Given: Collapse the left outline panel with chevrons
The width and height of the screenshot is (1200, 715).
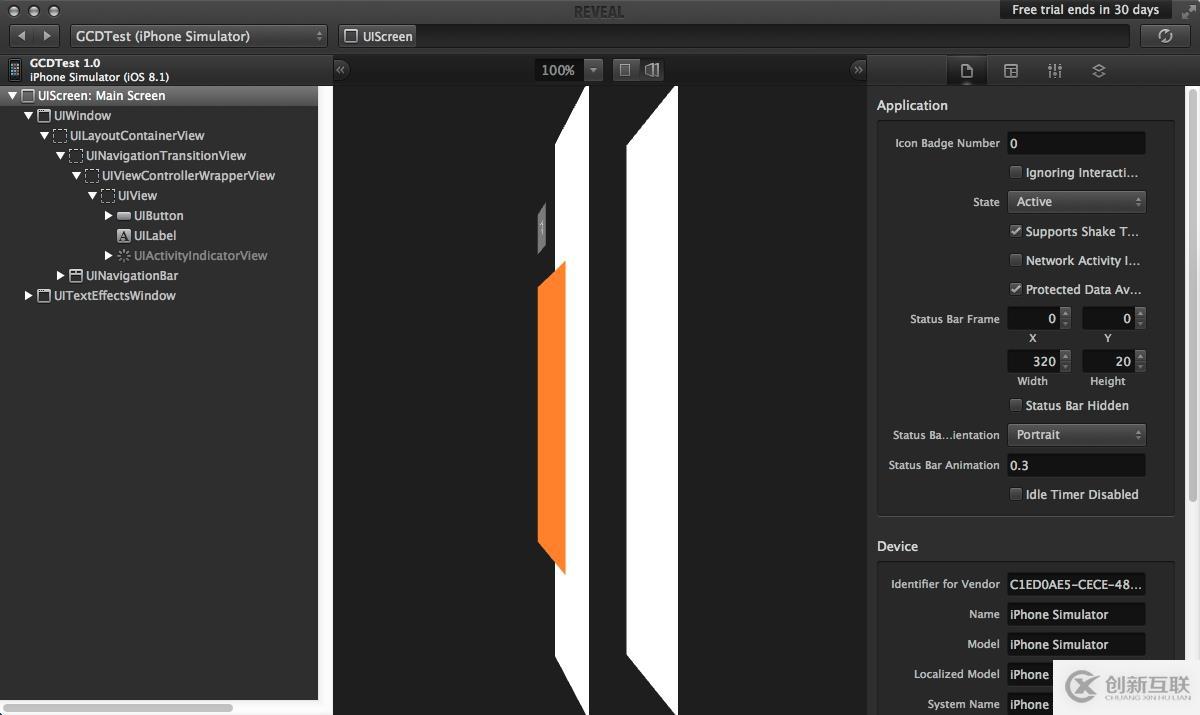Looking at the screenshot, I should point(341,70).
